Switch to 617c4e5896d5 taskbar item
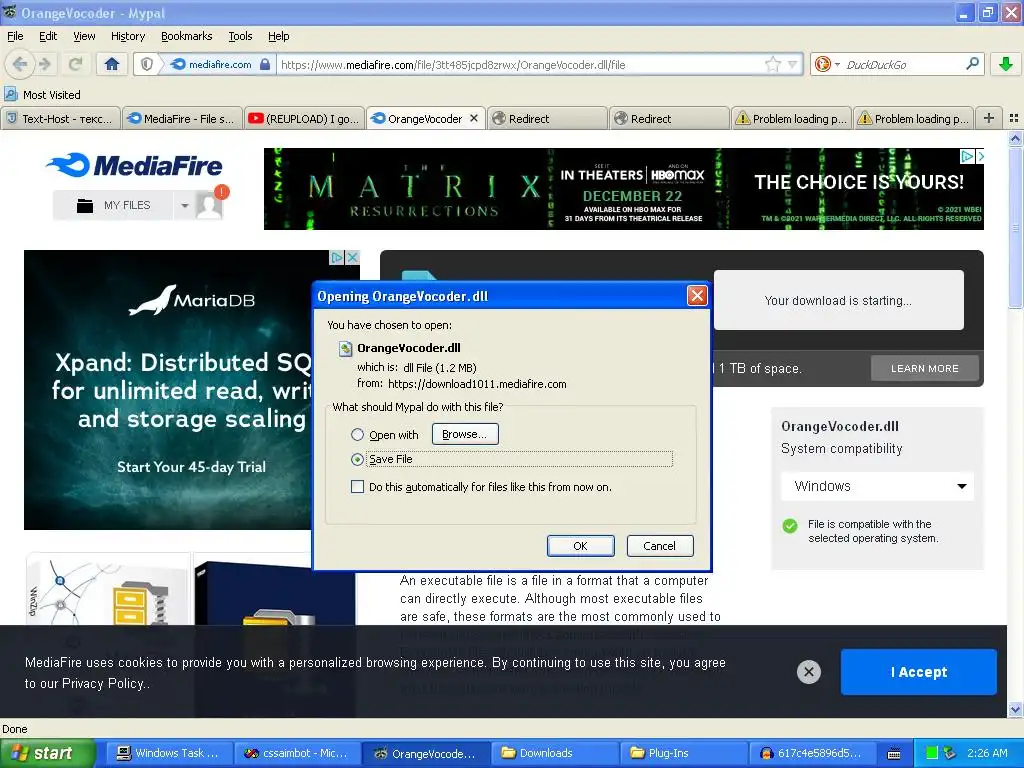Image resolution: width=1024 pixels, height=768 pixels. [812, 753]
